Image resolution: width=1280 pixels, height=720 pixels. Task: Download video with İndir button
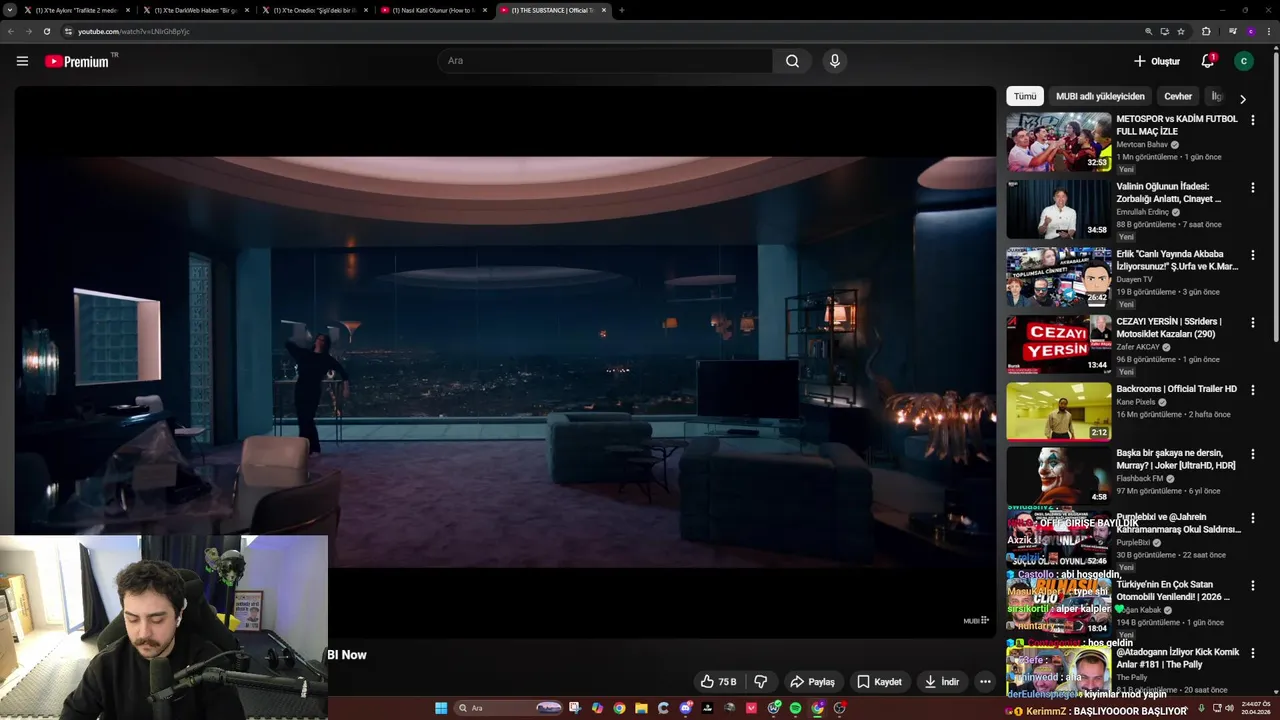click(x=942, y=682)
